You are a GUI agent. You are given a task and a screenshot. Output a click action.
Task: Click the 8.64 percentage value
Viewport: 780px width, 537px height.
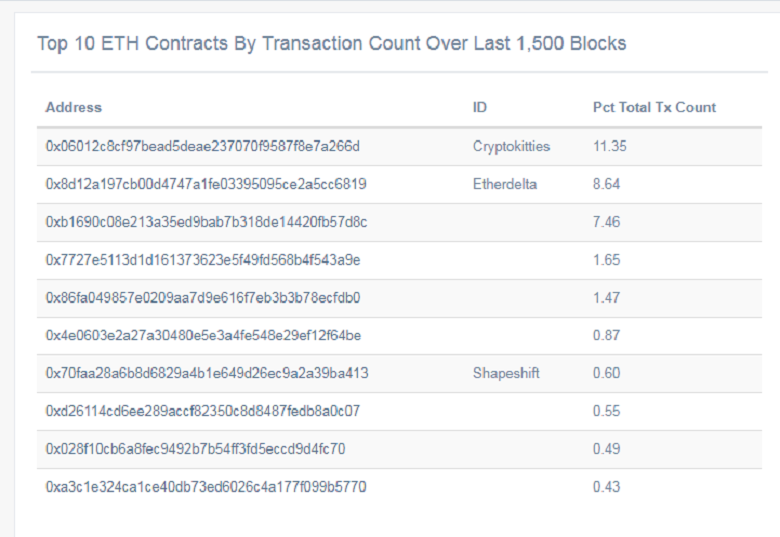[x=606, y=184]
